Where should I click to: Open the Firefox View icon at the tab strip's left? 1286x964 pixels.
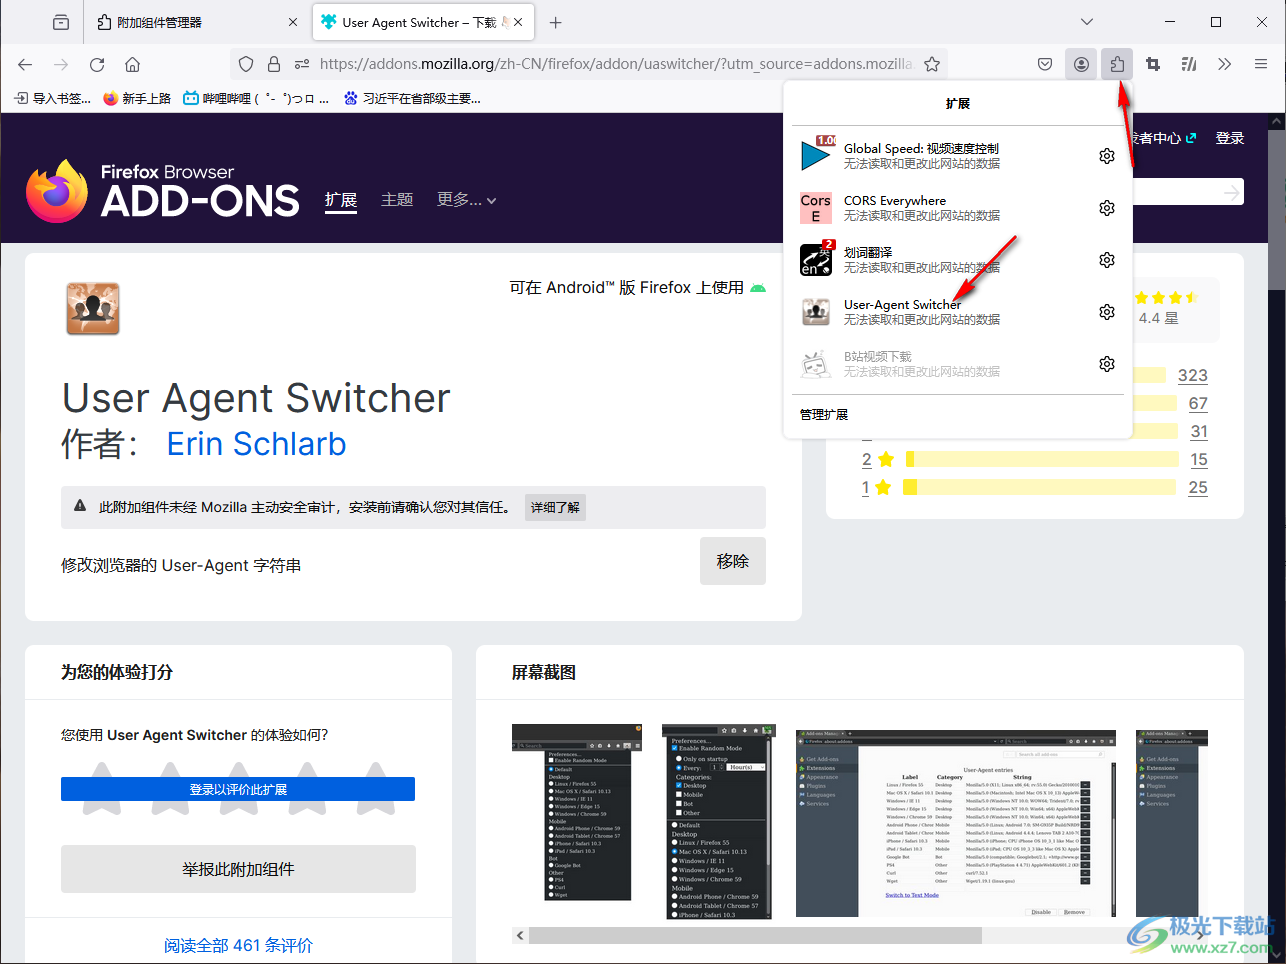click(61, 22)
